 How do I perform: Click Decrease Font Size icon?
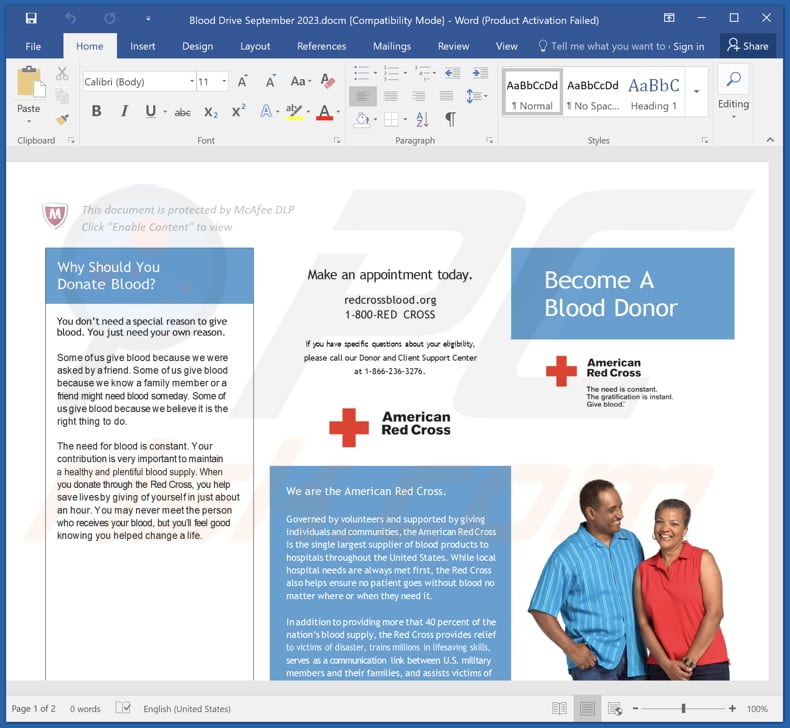click(271, 82)
